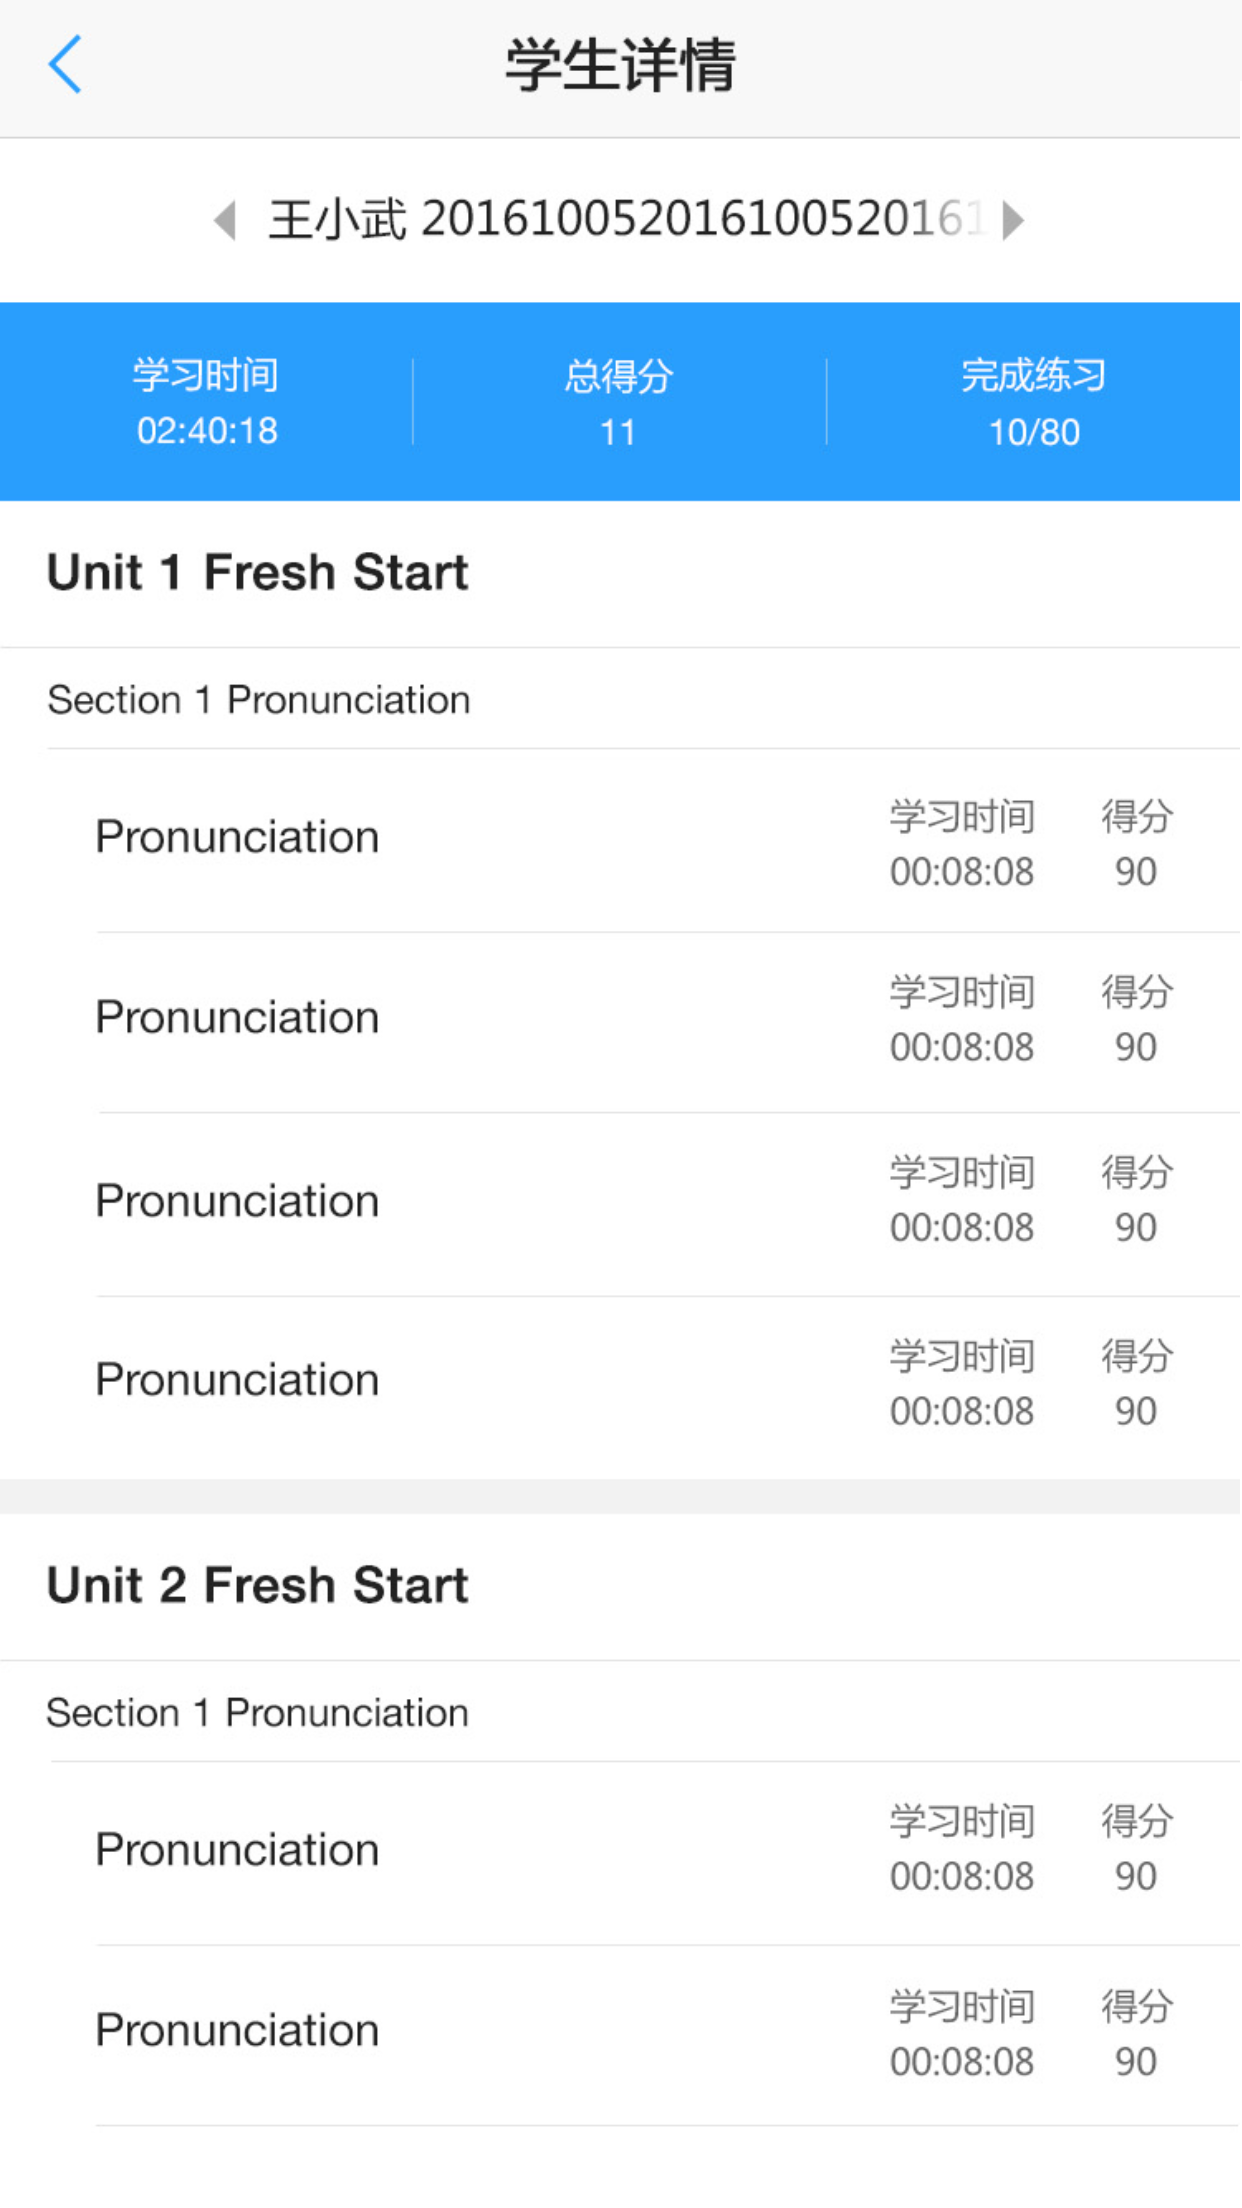Open the fourth Pronunciation exercise in Unit 1
This screenshot has height=2208, width=1242.
[238, 1380]
